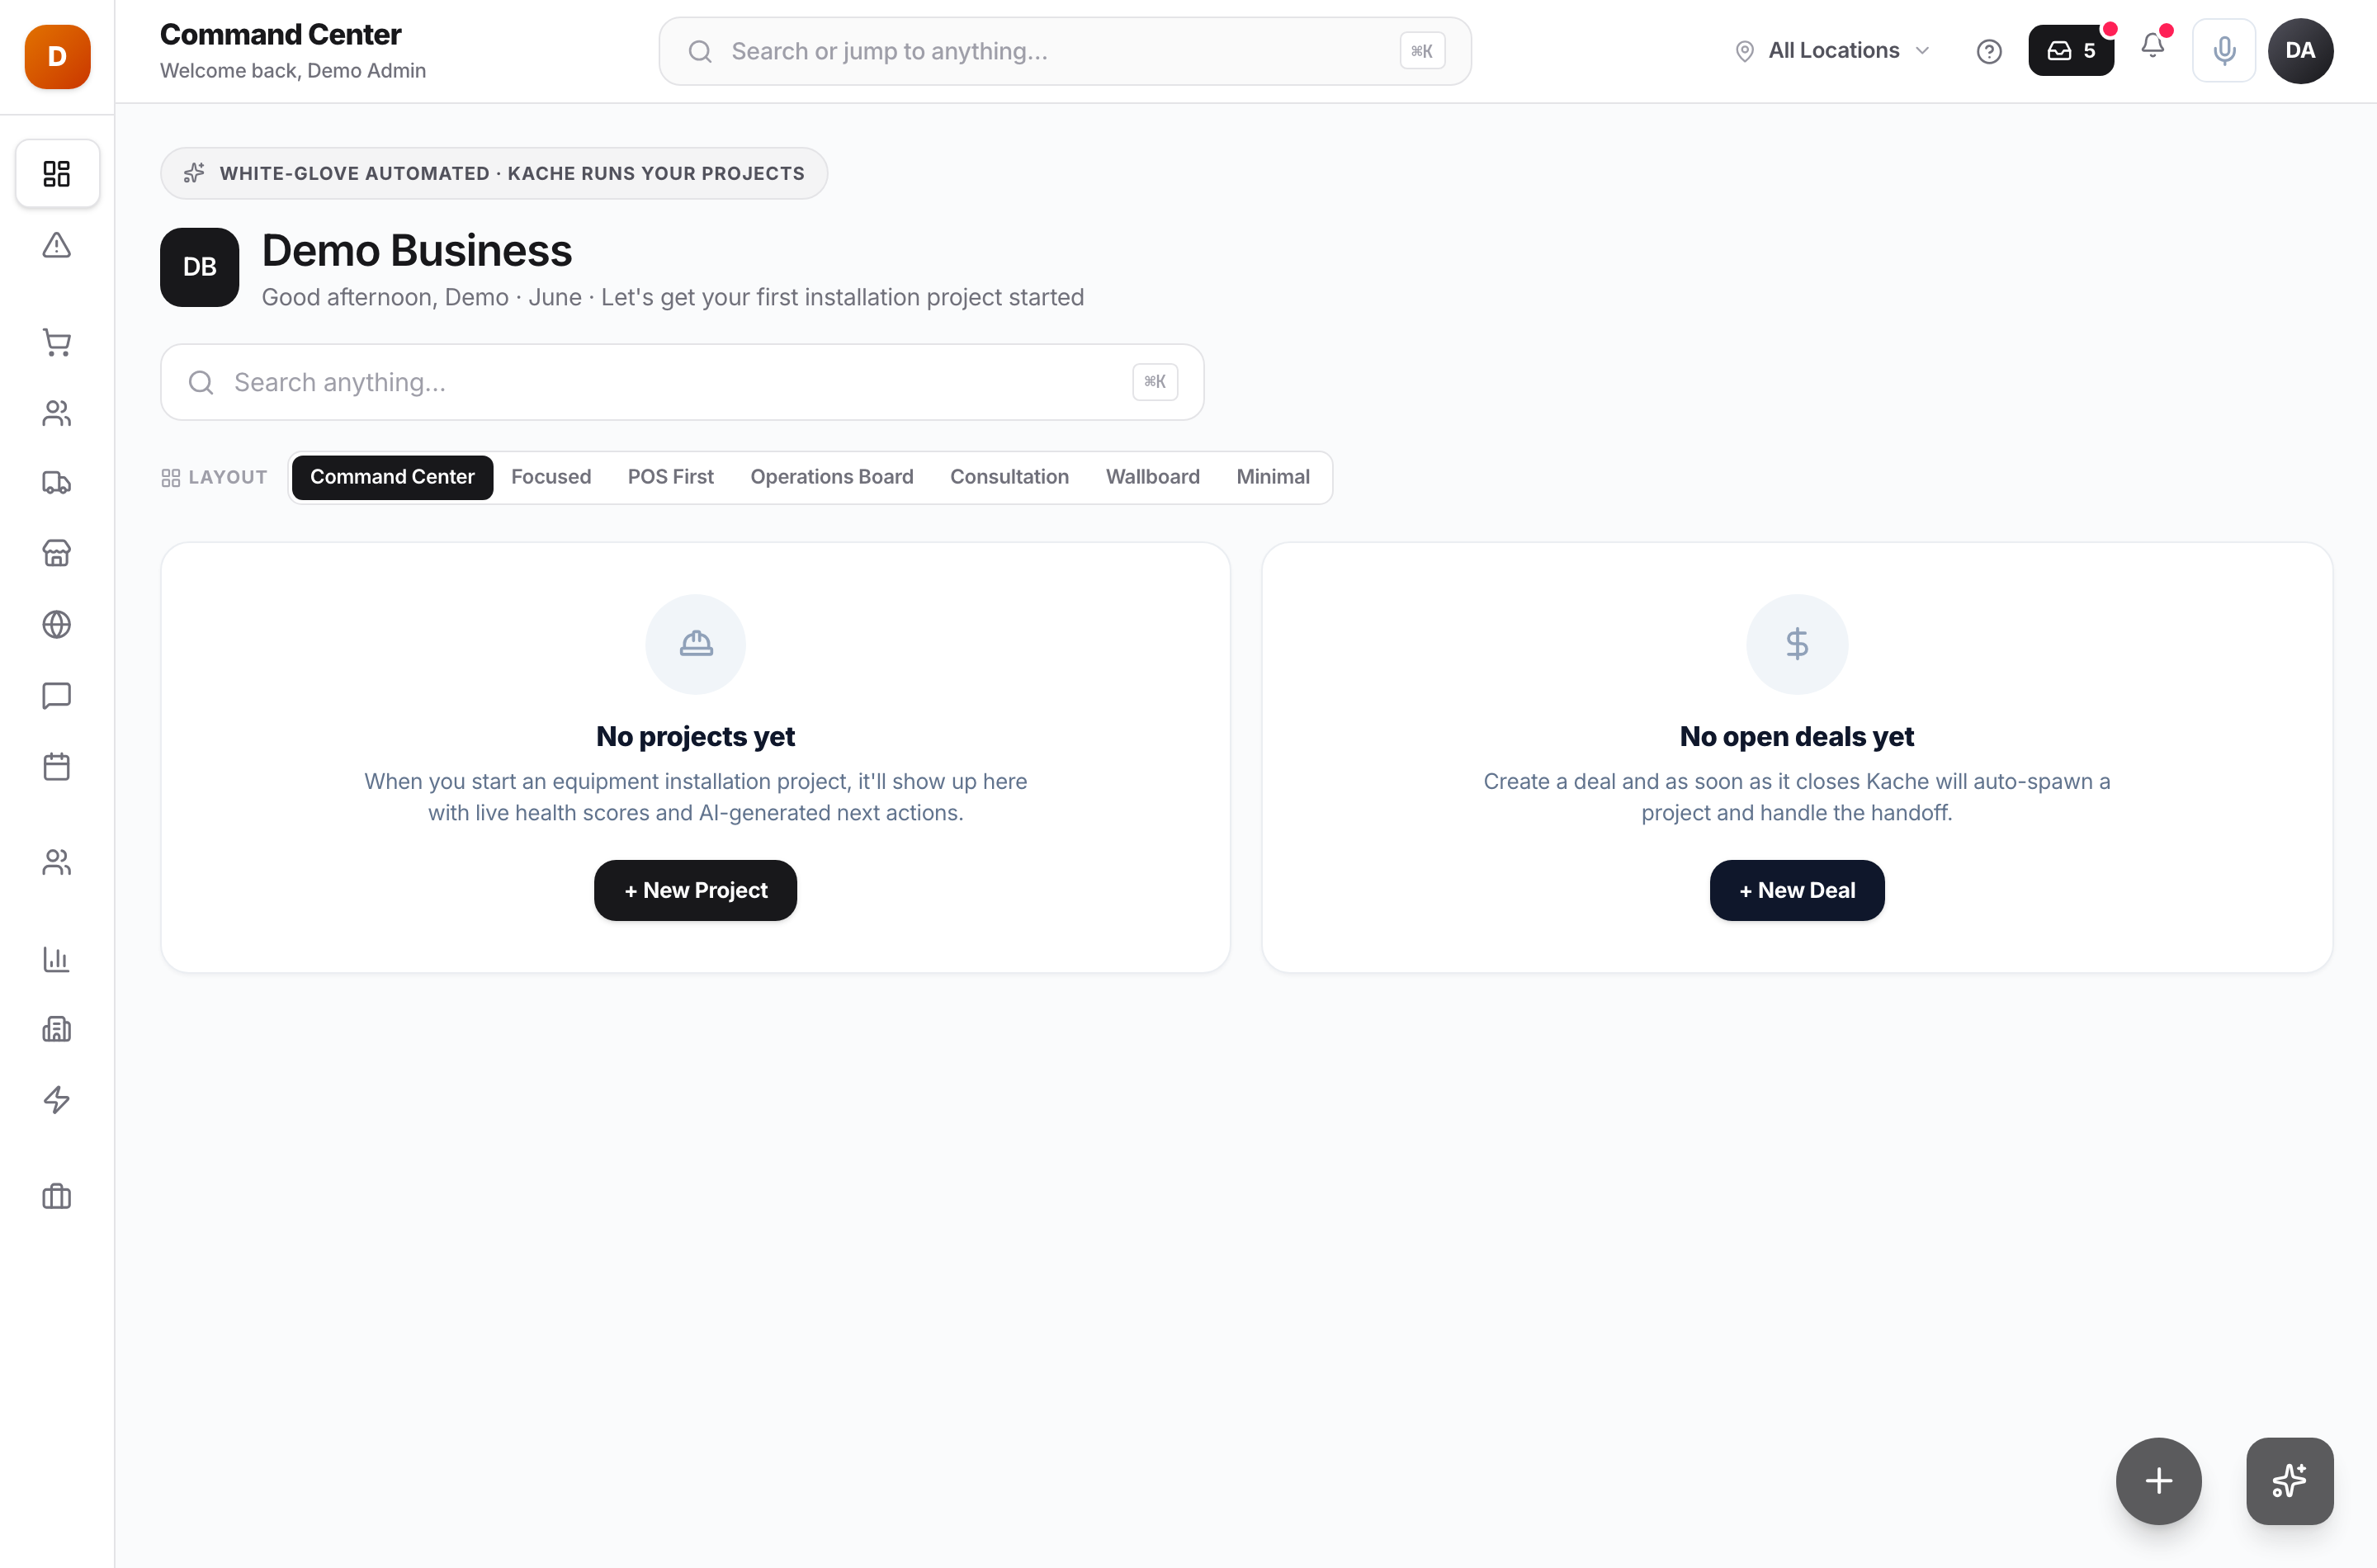Open the orange D workspace logo
The width and height of the screenshot is (2377, 1568).
click(x=57, y=56)
